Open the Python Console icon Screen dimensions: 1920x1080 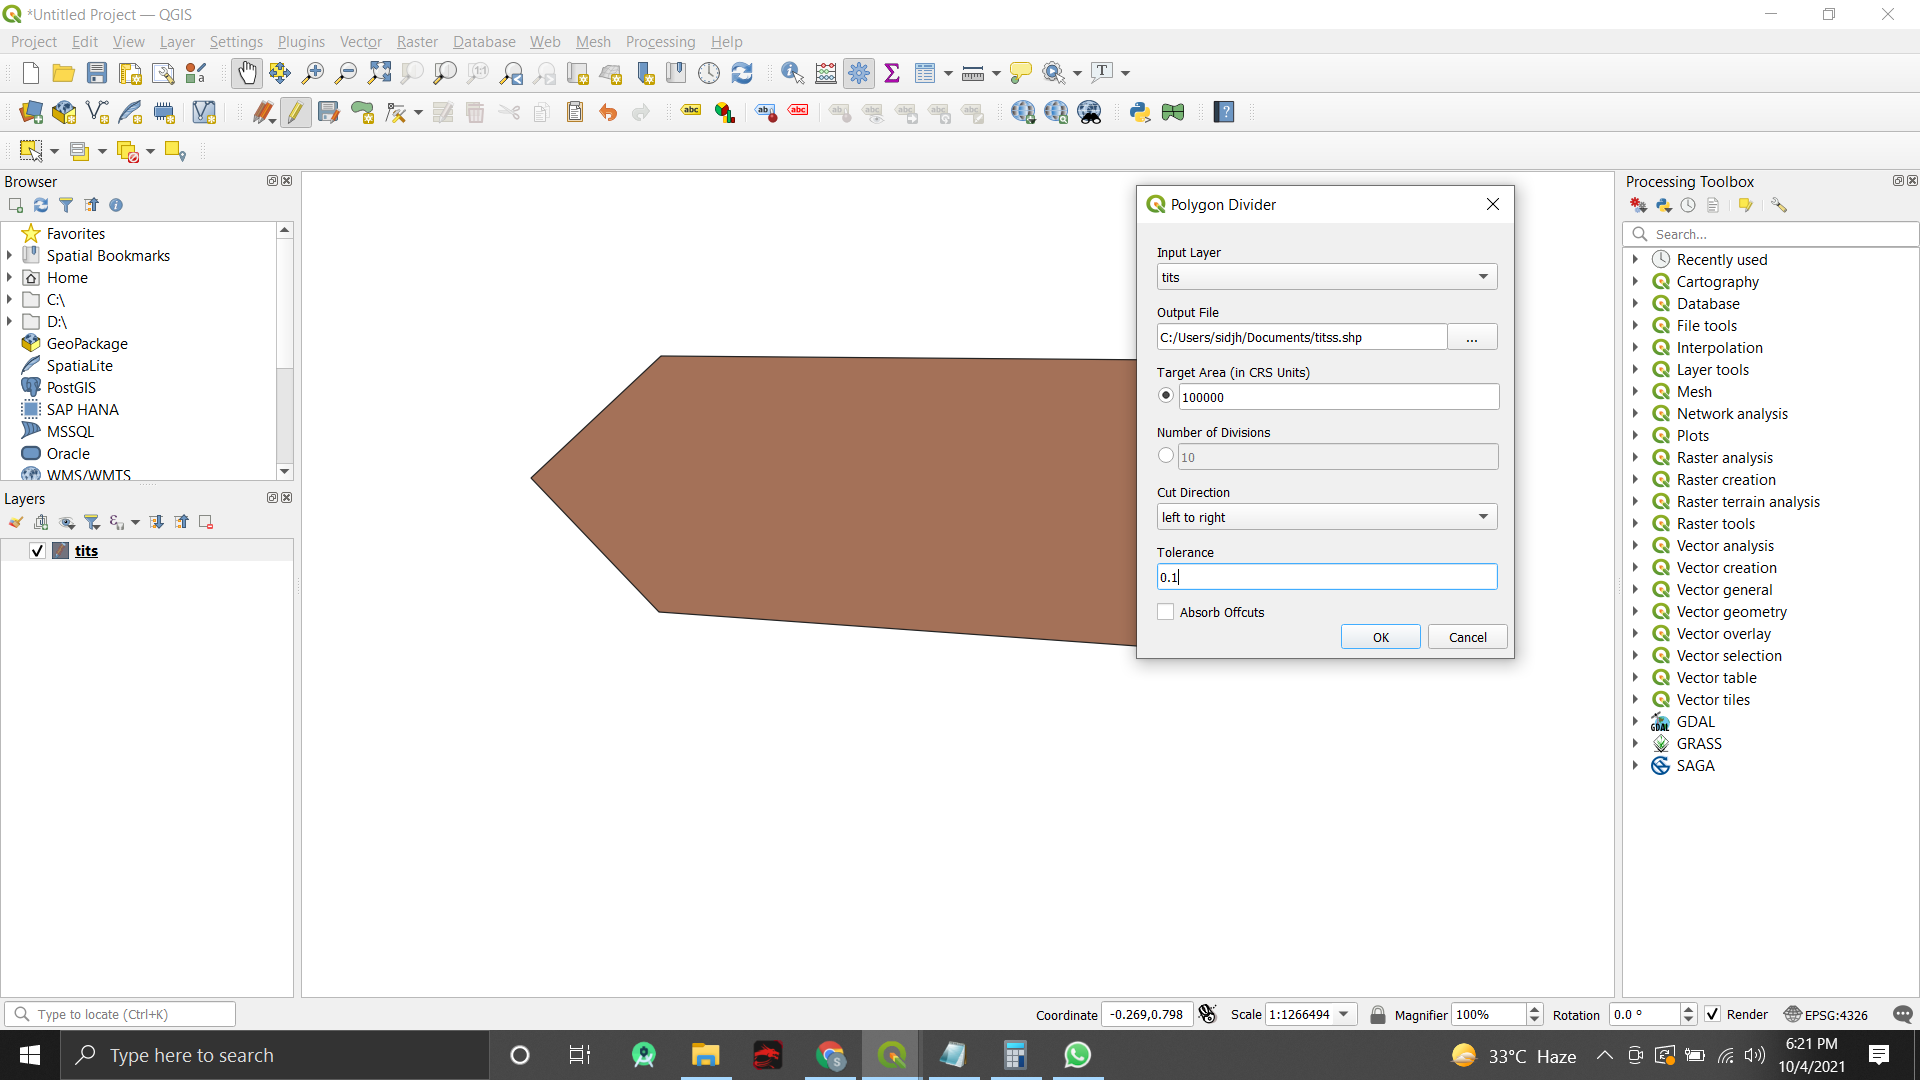[1140, 113]
